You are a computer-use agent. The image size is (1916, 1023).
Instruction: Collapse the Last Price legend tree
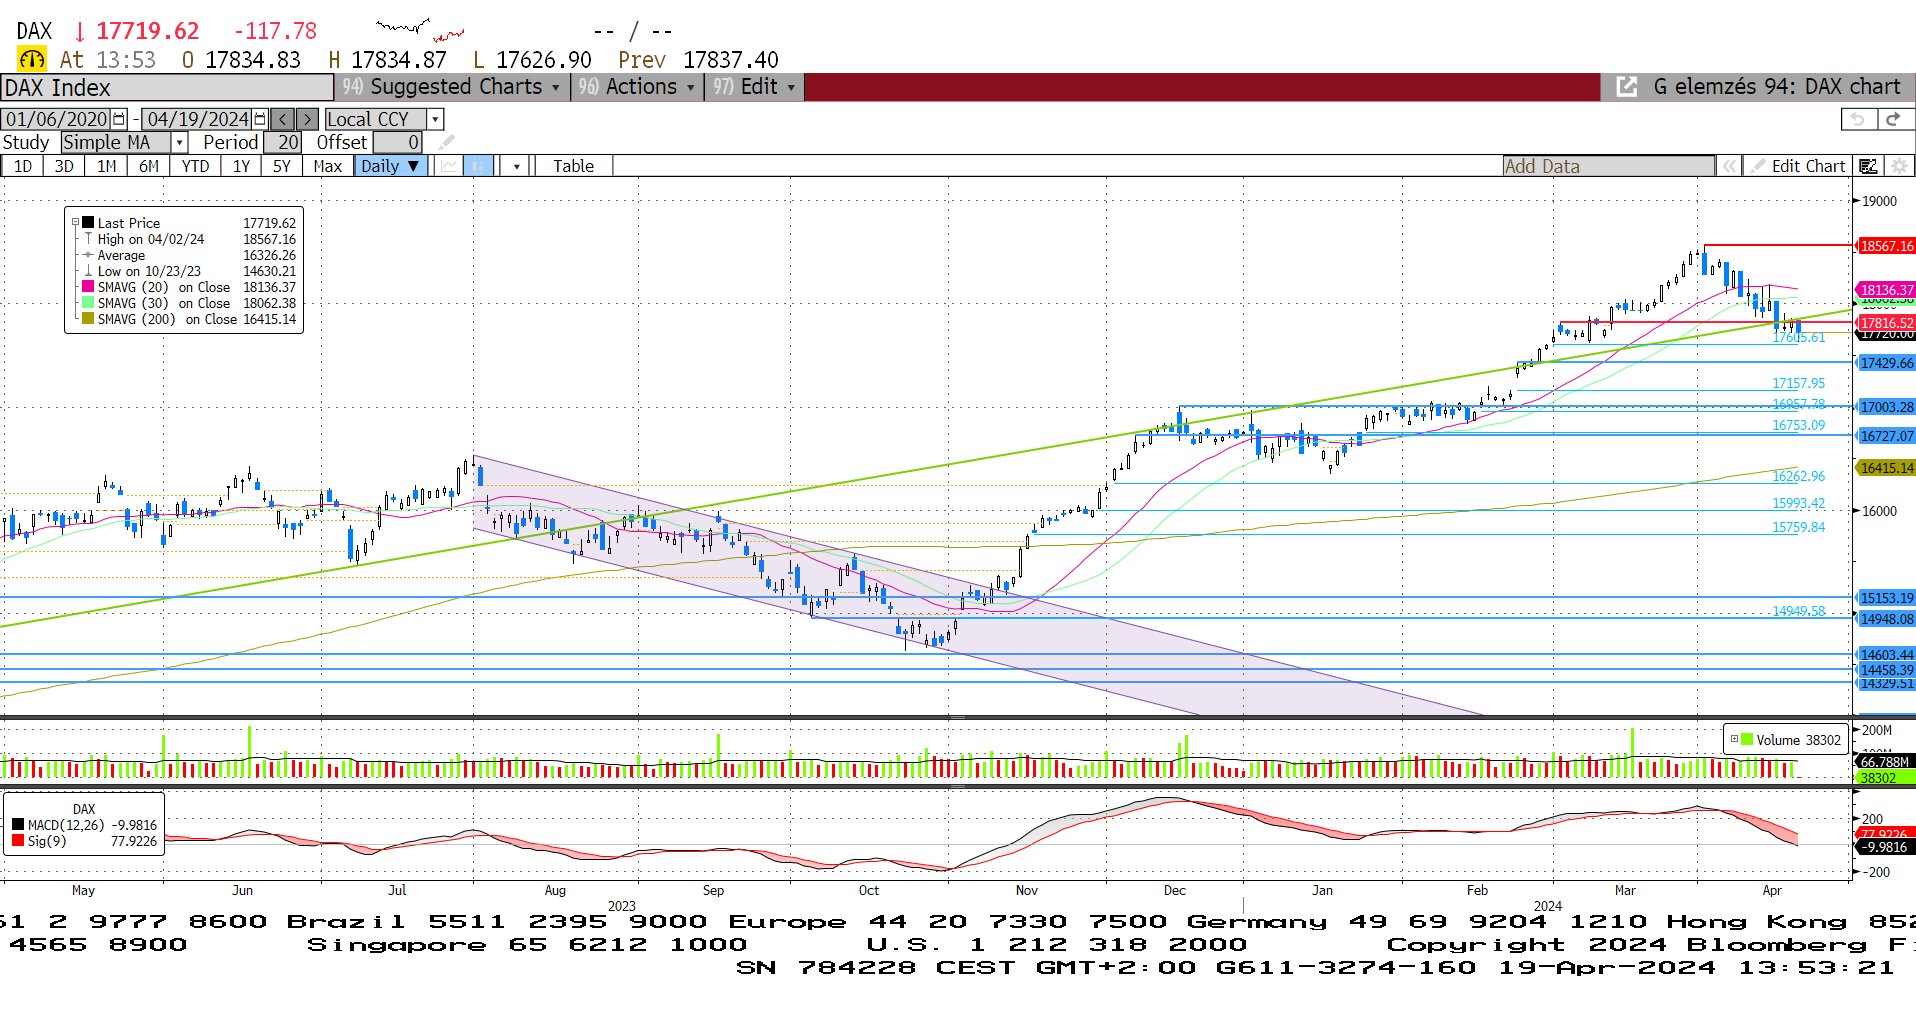click(x=75, y=223)
